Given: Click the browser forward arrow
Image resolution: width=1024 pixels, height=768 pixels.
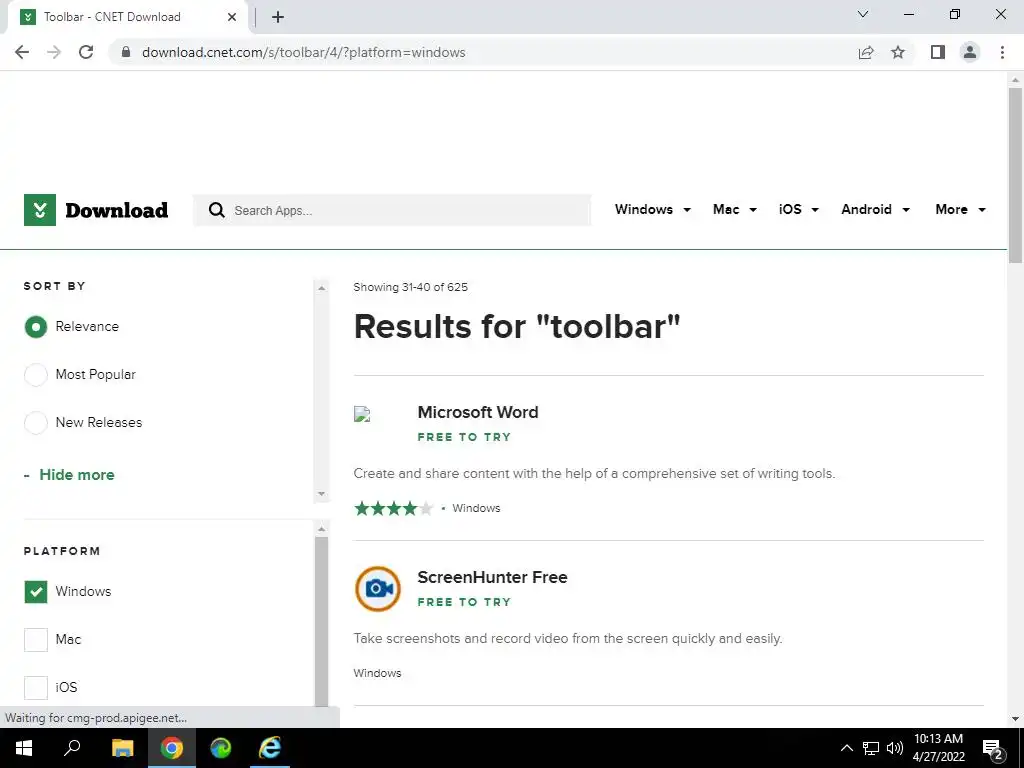Looking at the screenshot, I should [x=54, y=52].
